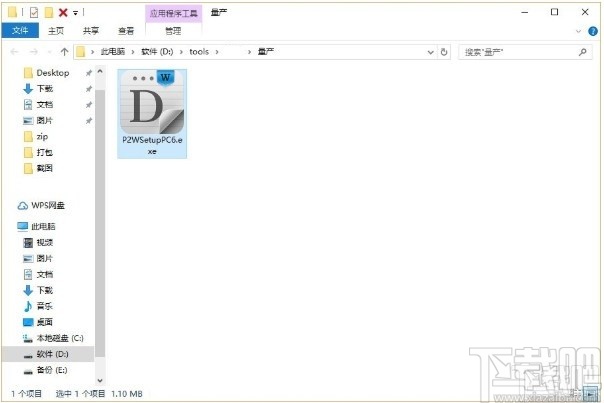Screen dimensions: 604x403
Task: Open Desktop in the navigation pane
Action: 53,73
